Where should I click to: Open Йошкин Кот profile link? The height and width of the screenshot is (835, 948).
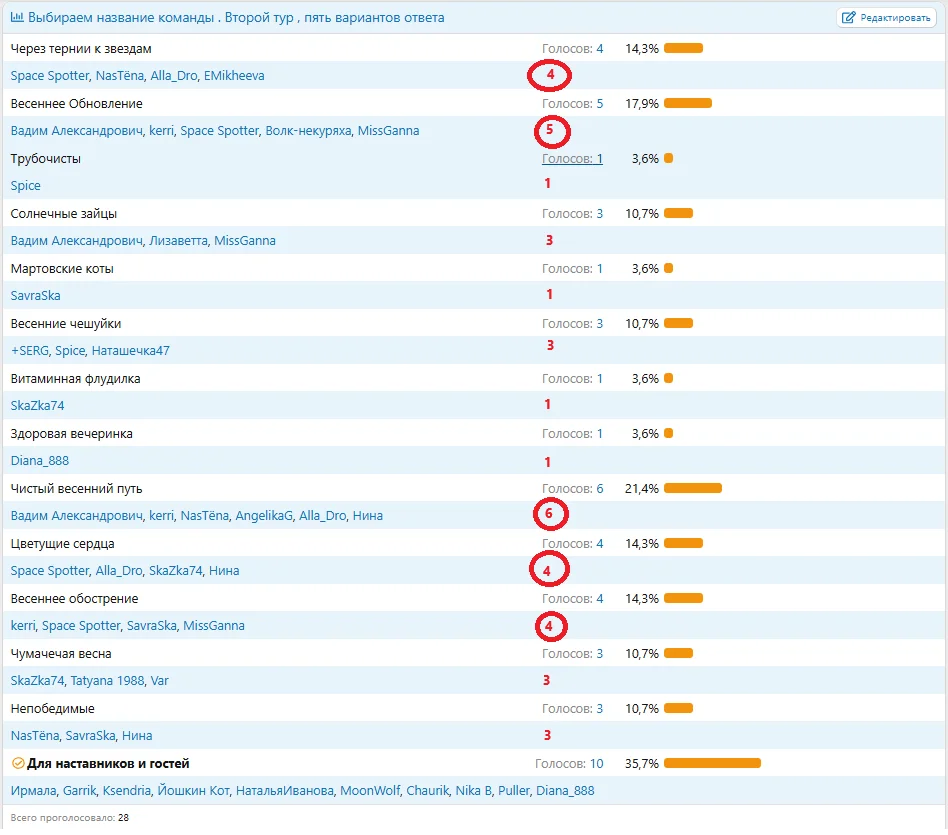point(193,791)
